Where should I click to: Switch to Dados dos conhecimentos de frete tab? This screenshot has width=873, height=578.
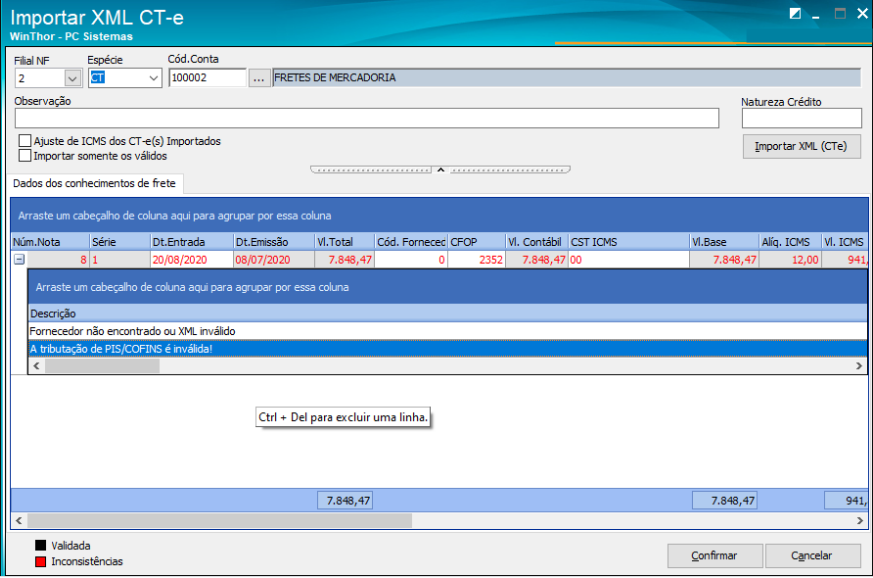94,183
